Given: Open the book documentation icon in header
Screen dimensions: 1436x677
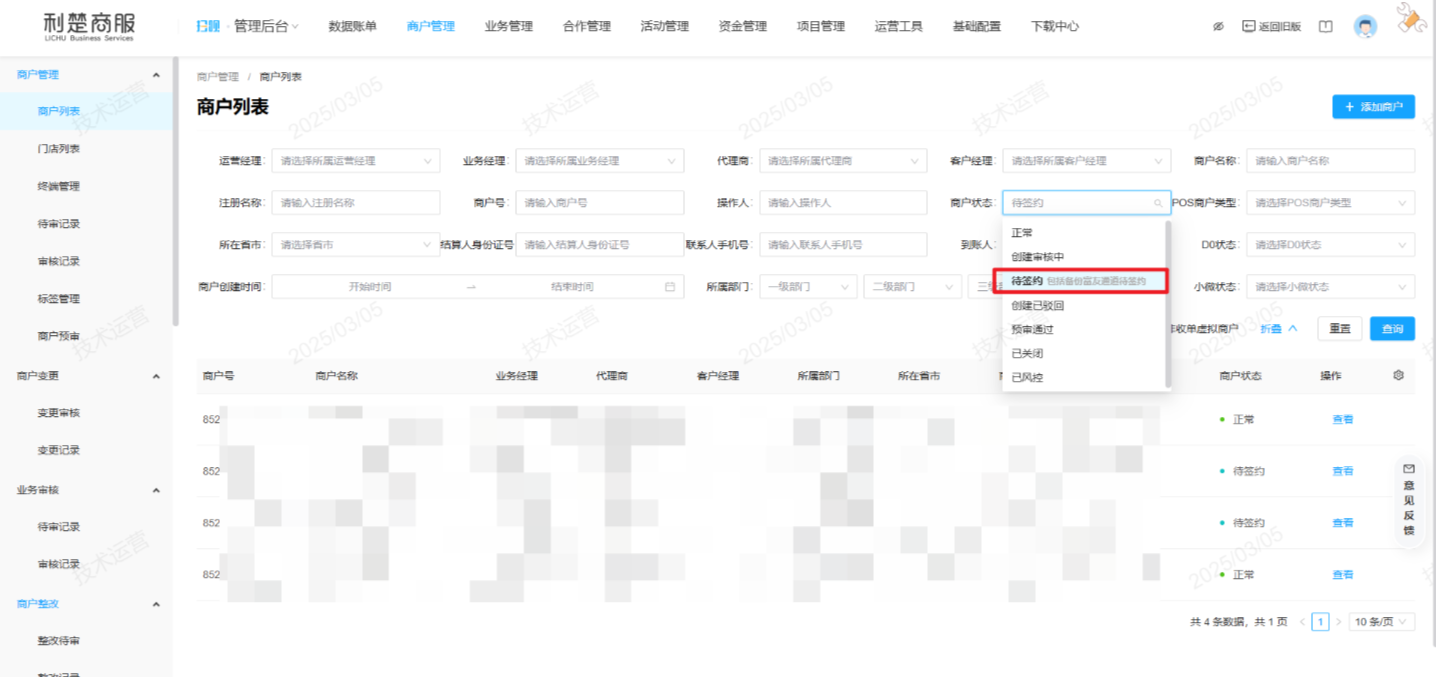Looking at the screenshot, I should tap(1325, 27).
